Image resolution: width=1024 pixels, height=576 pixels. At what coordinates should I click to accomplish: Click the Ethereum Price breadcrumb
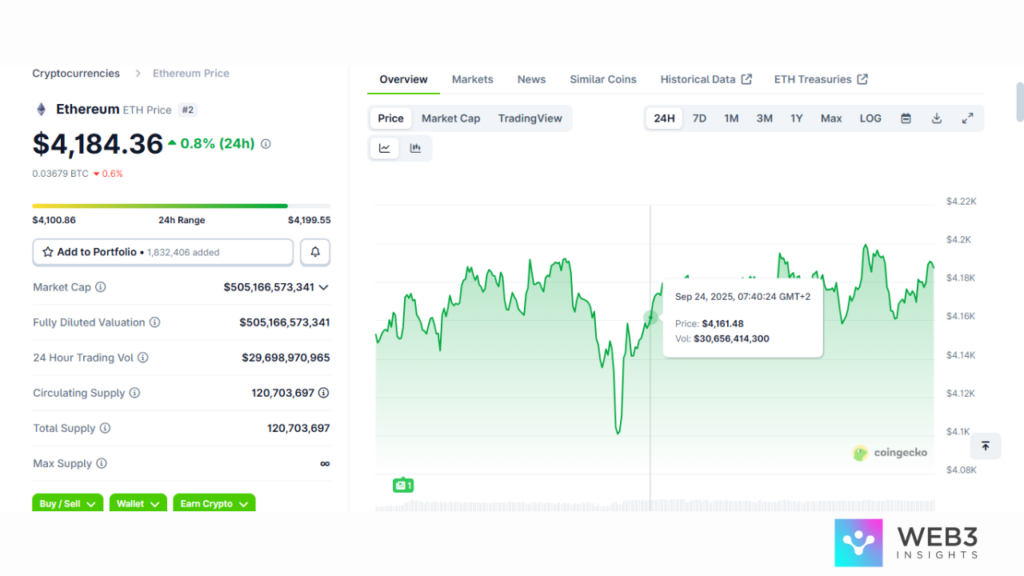click(x=191, y=73)
